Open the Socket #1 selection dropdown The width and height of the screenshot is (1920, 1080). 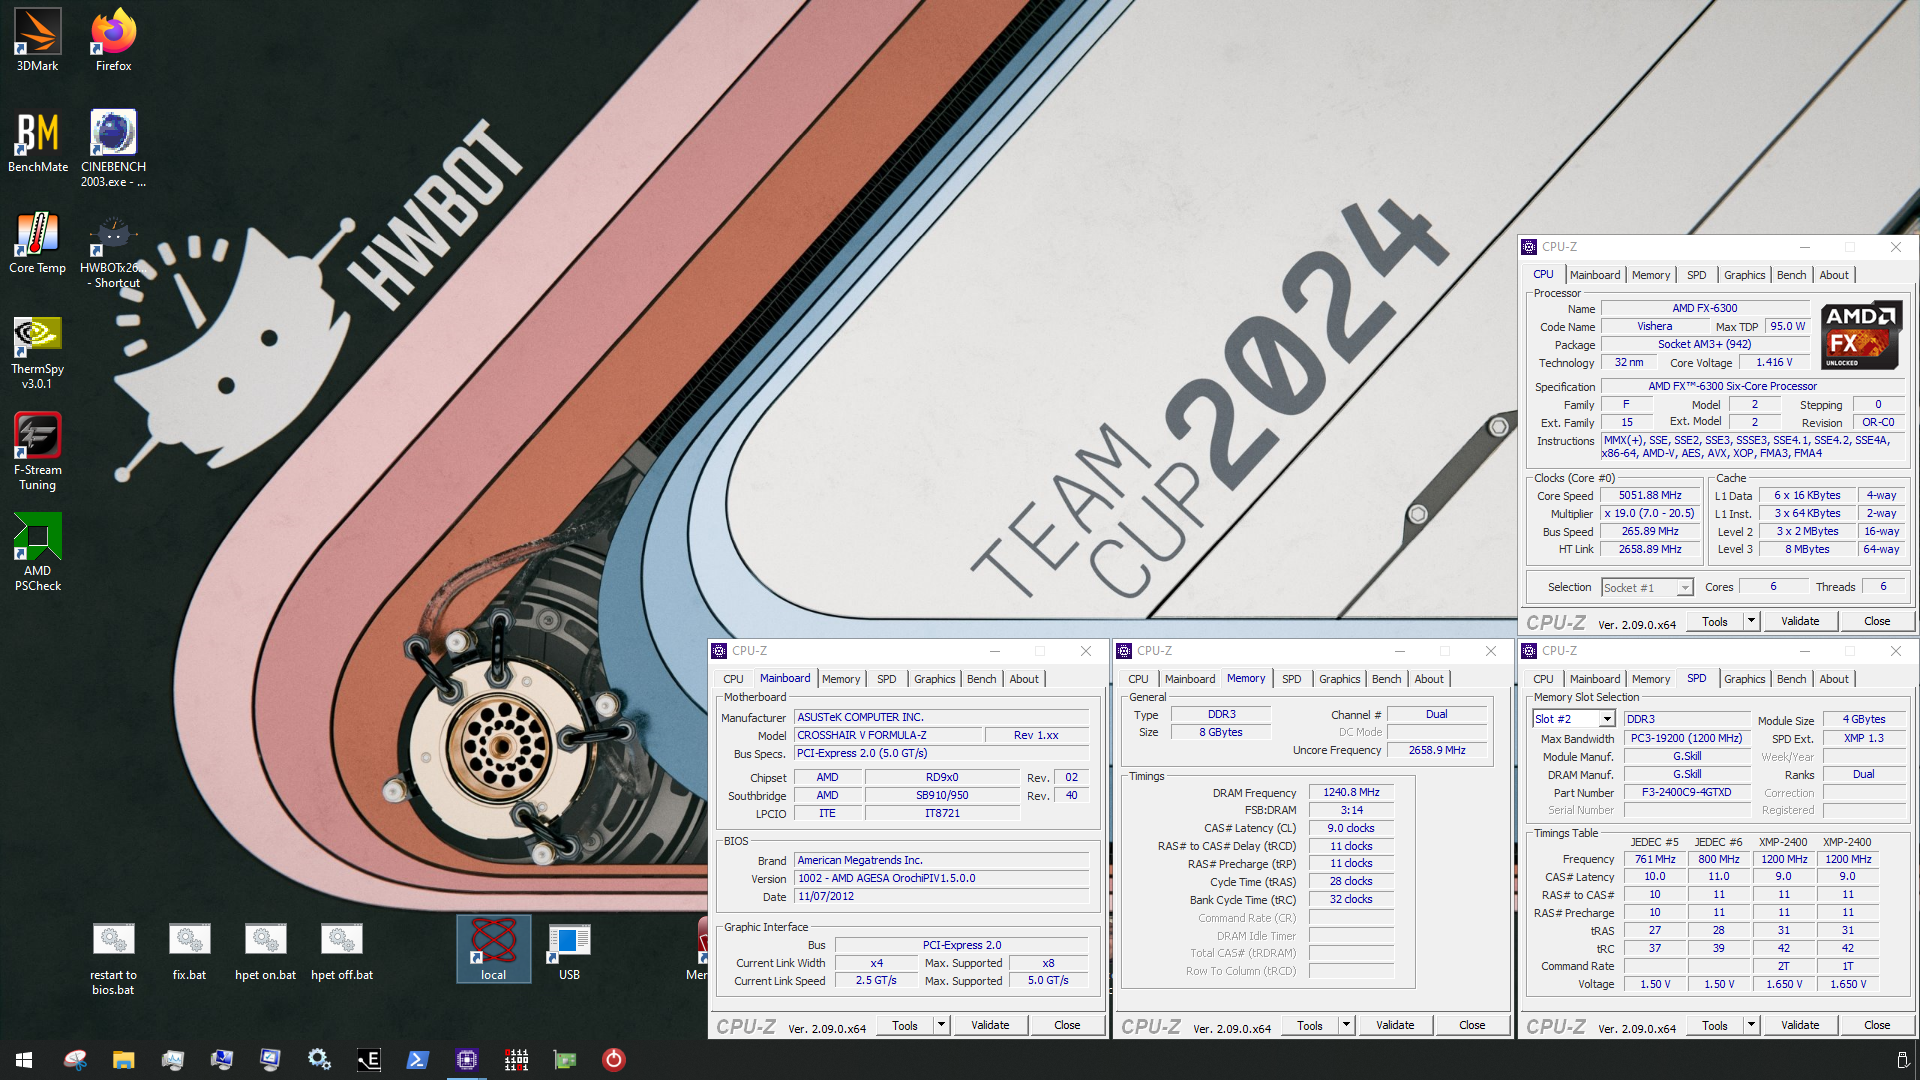pos(1647,588)
